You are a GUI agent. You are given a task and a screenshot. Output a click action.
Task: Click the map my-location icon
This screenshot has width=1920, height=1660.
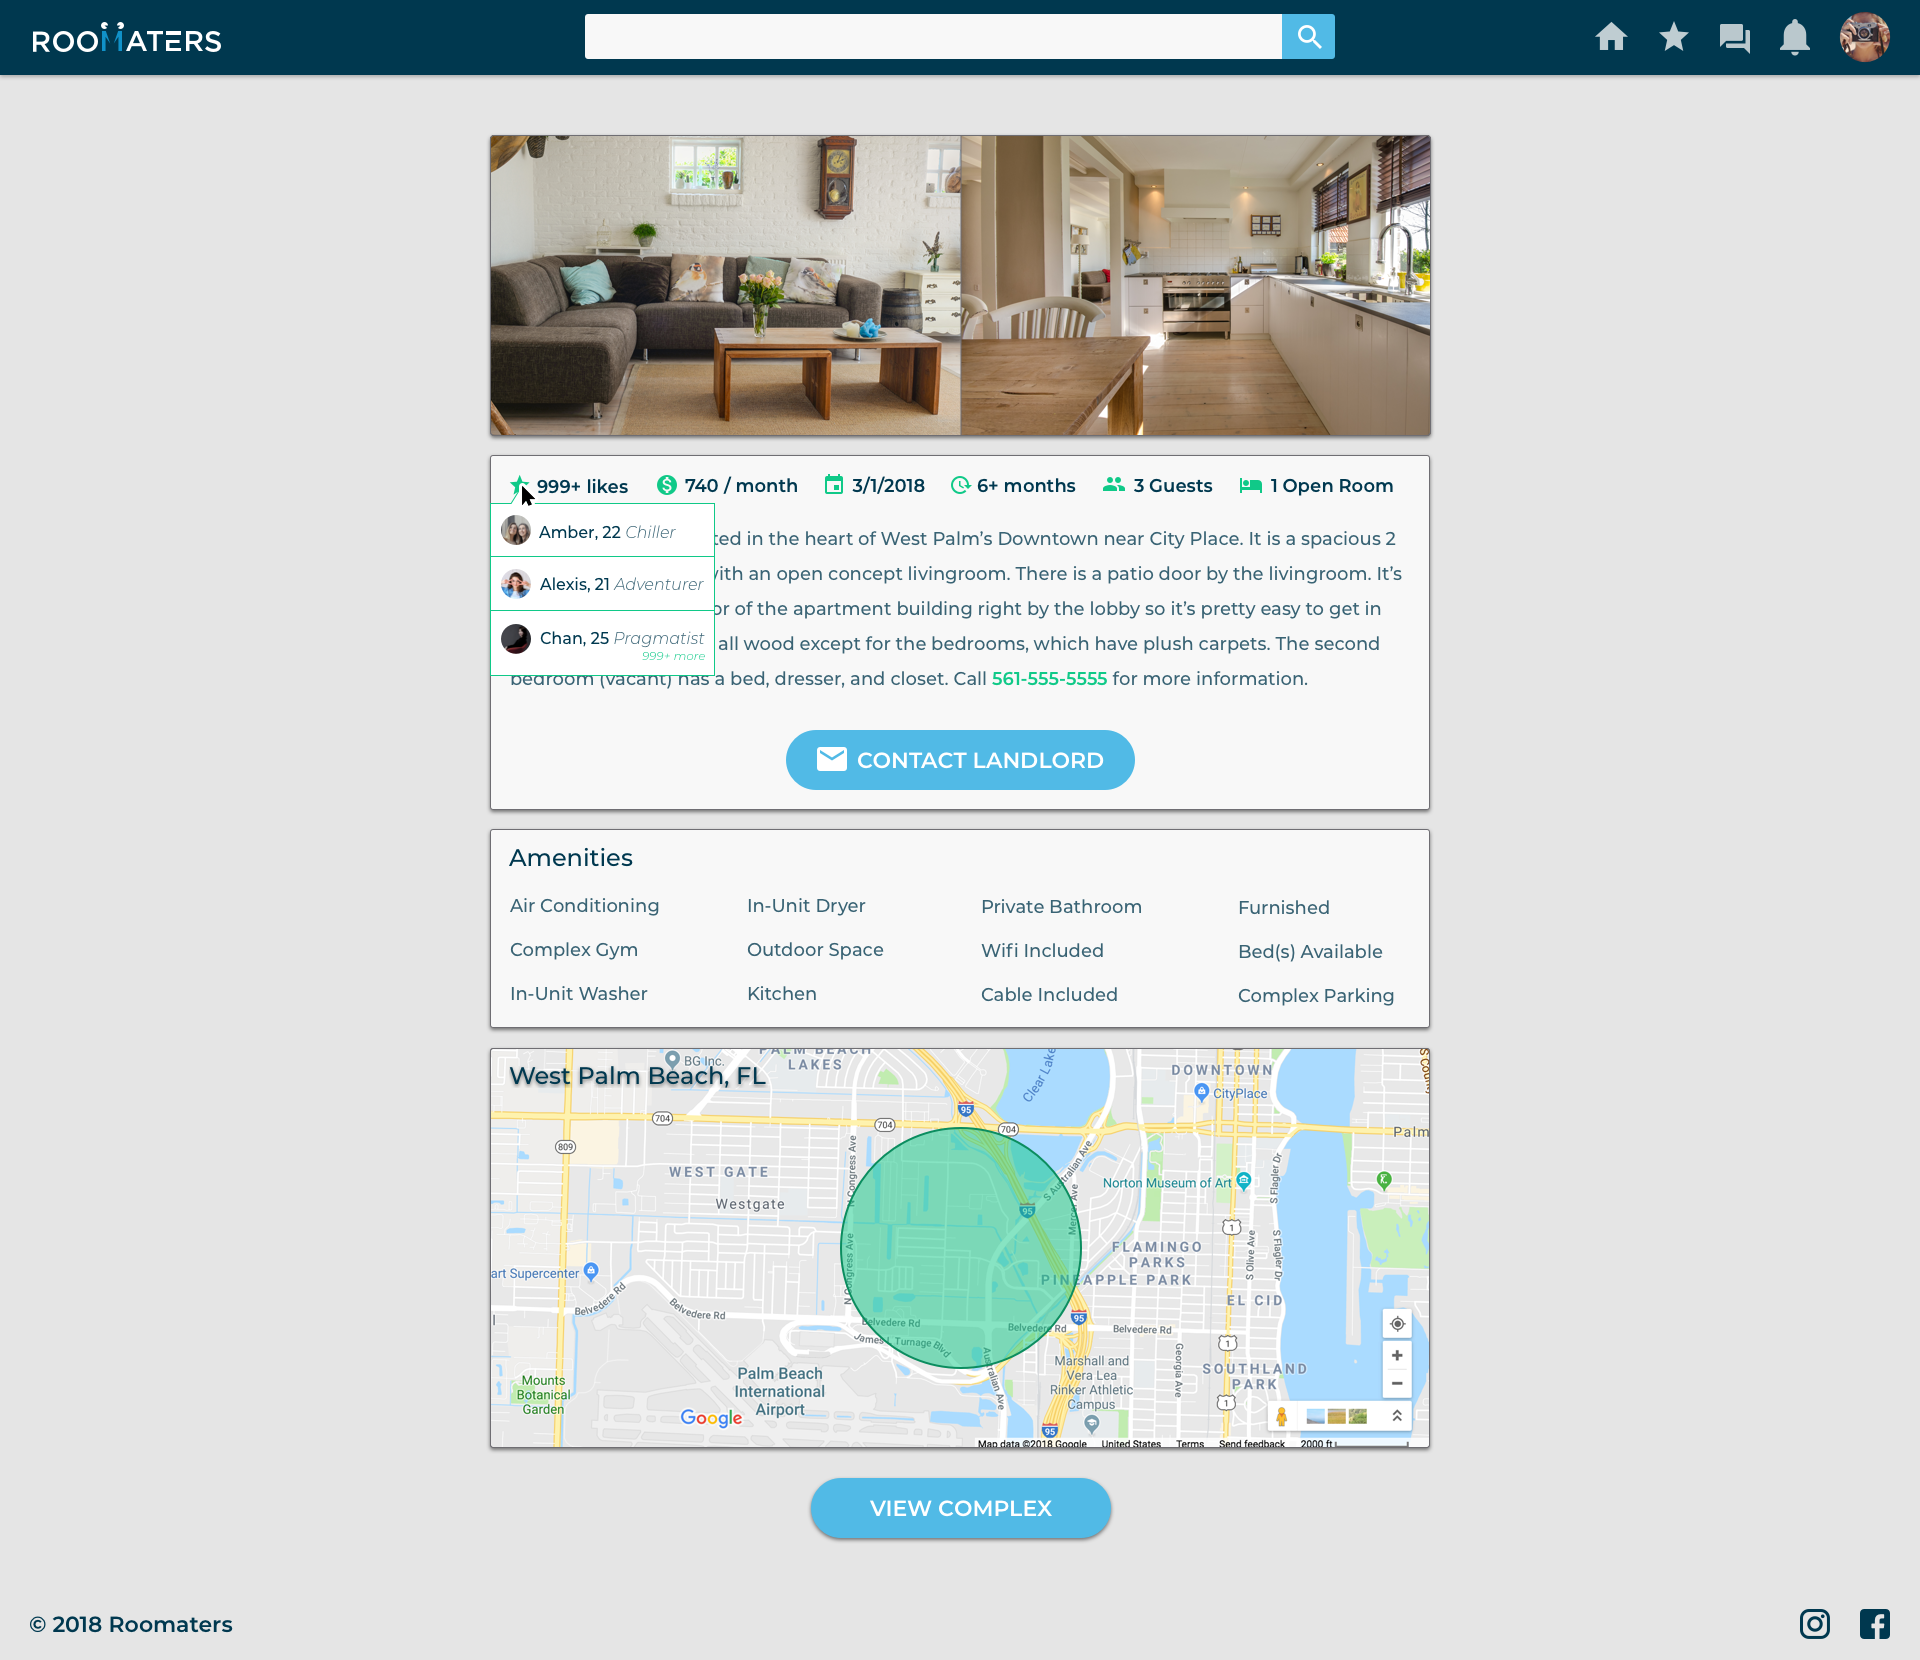point(1397,1324)
